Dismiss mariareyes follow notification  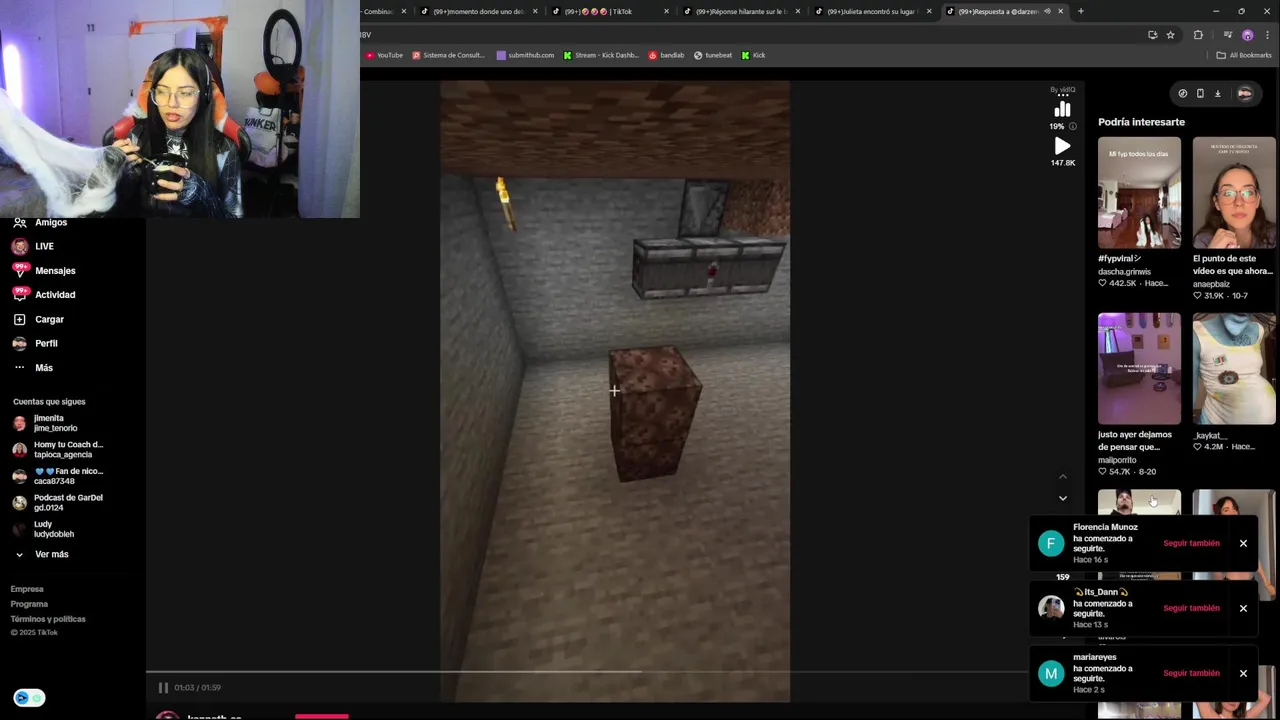[x=1243, y=673]
